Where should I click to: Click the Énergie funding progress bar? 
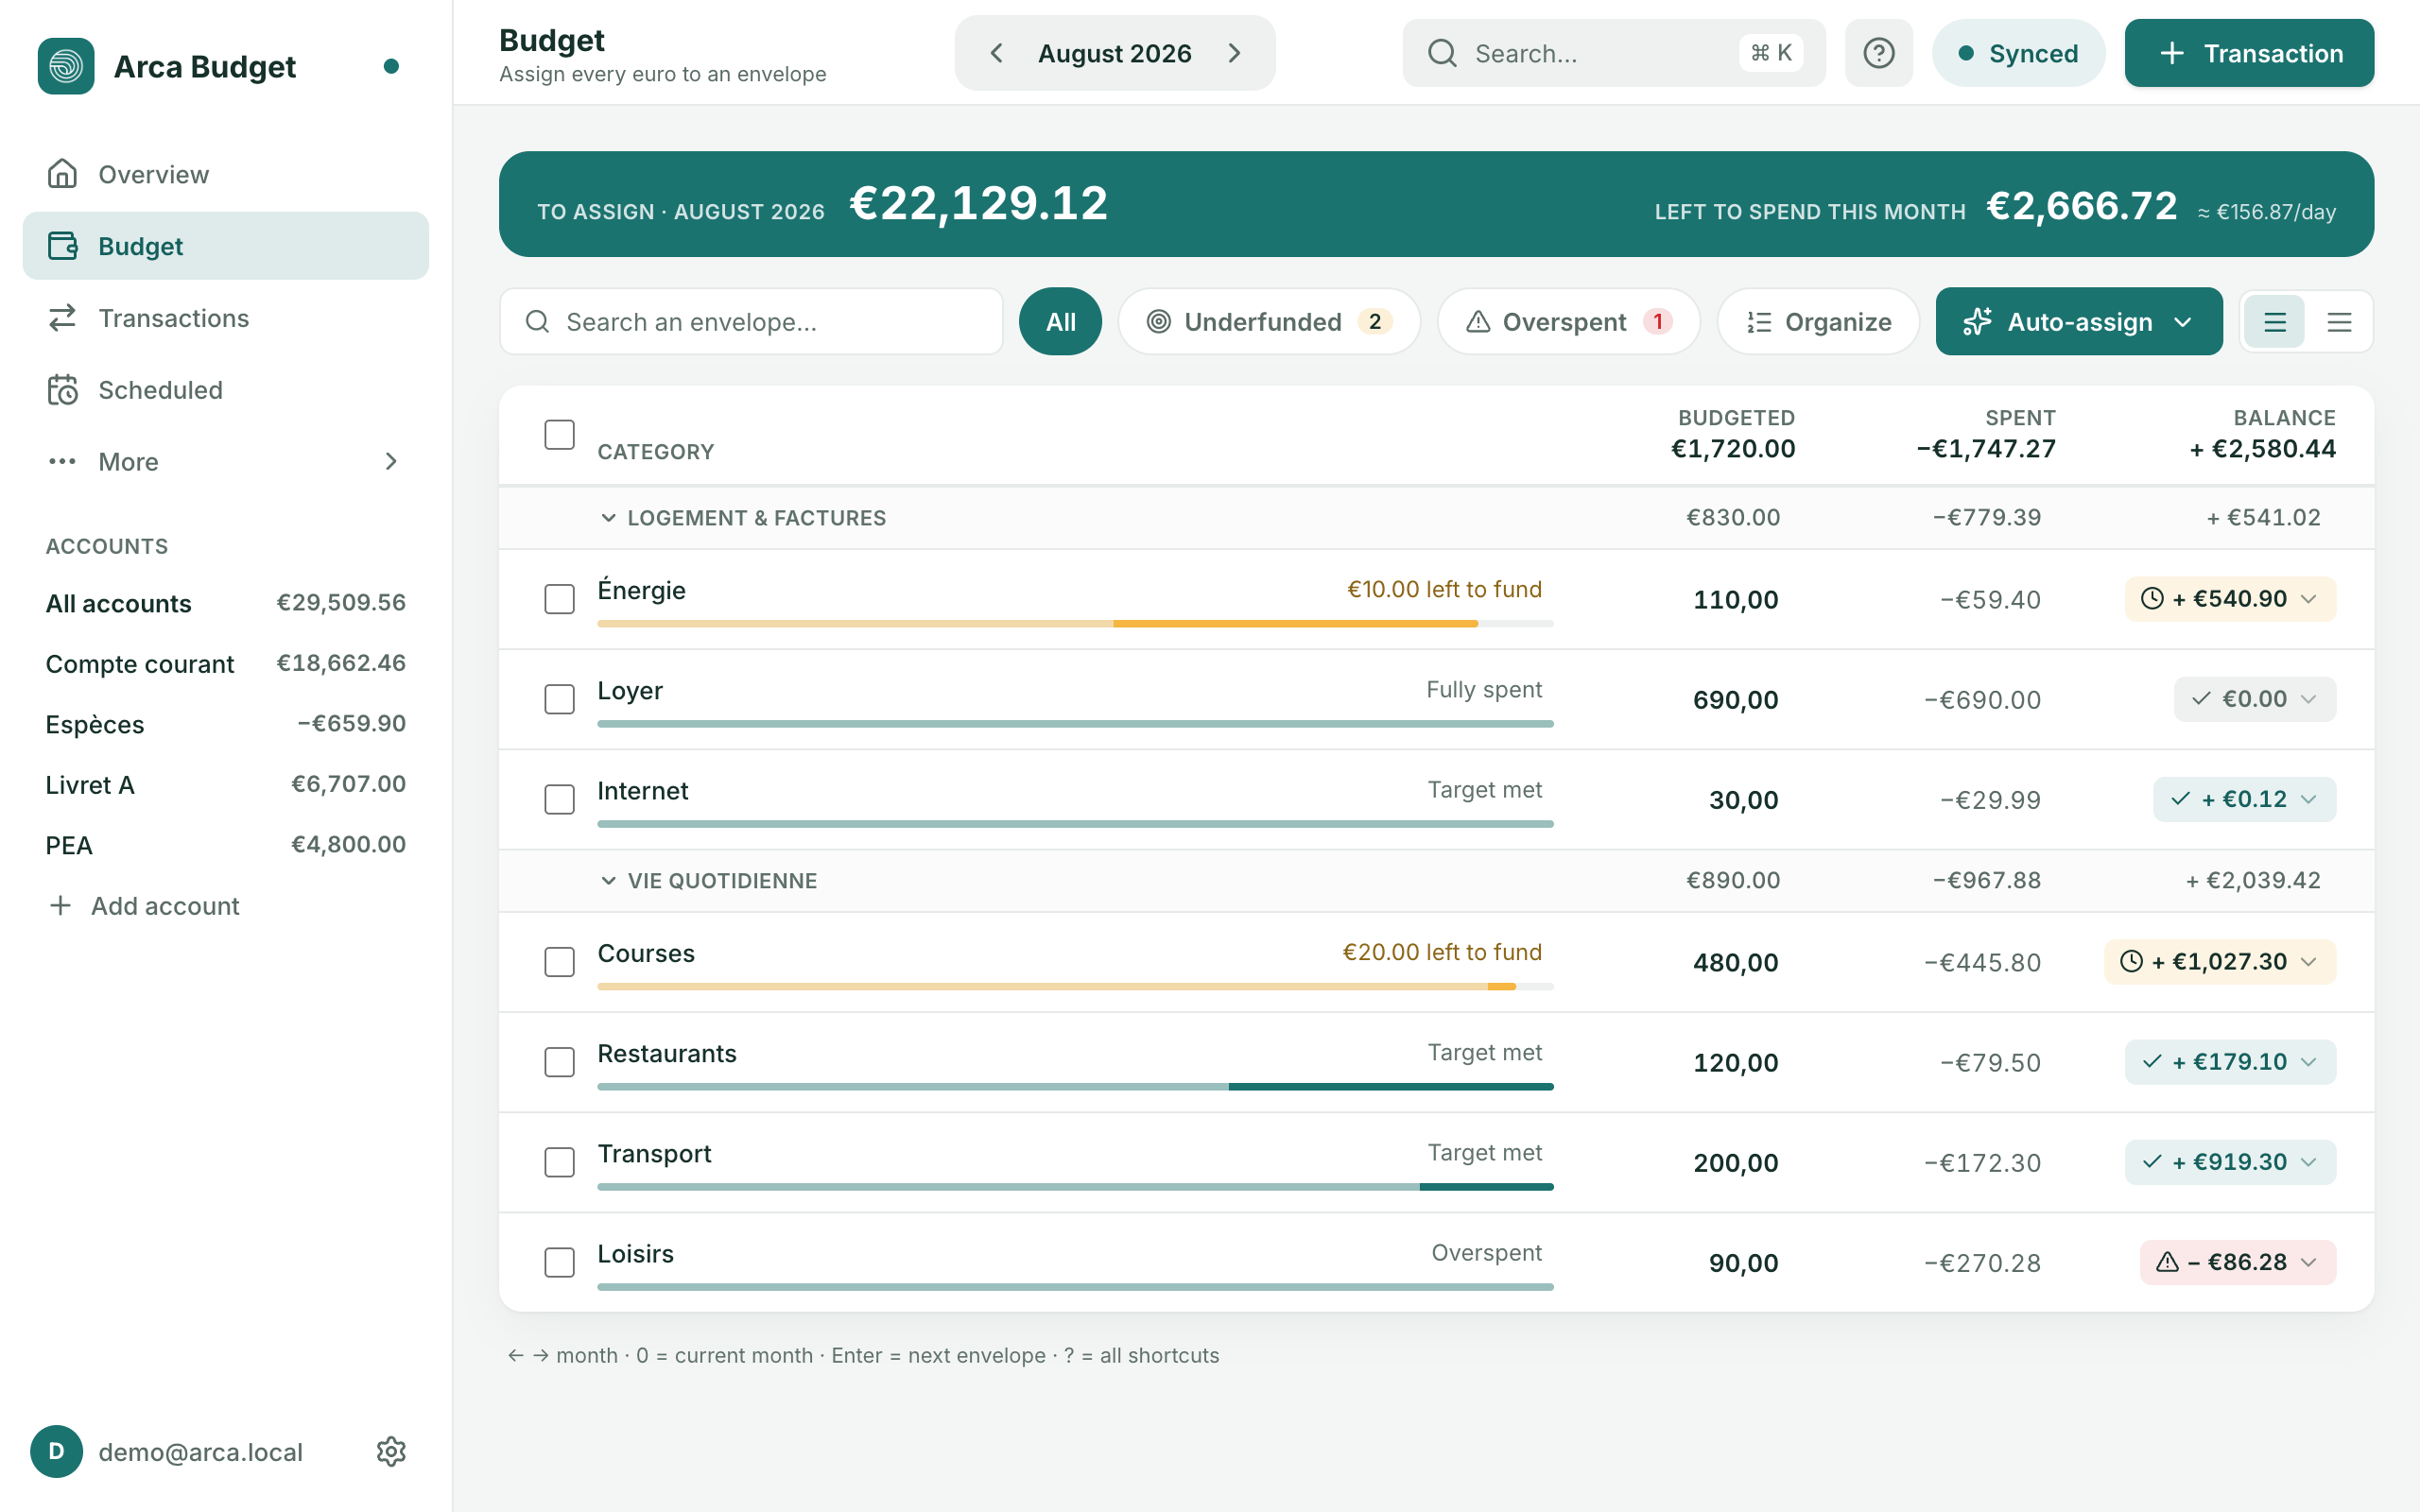coord(1075,624)
